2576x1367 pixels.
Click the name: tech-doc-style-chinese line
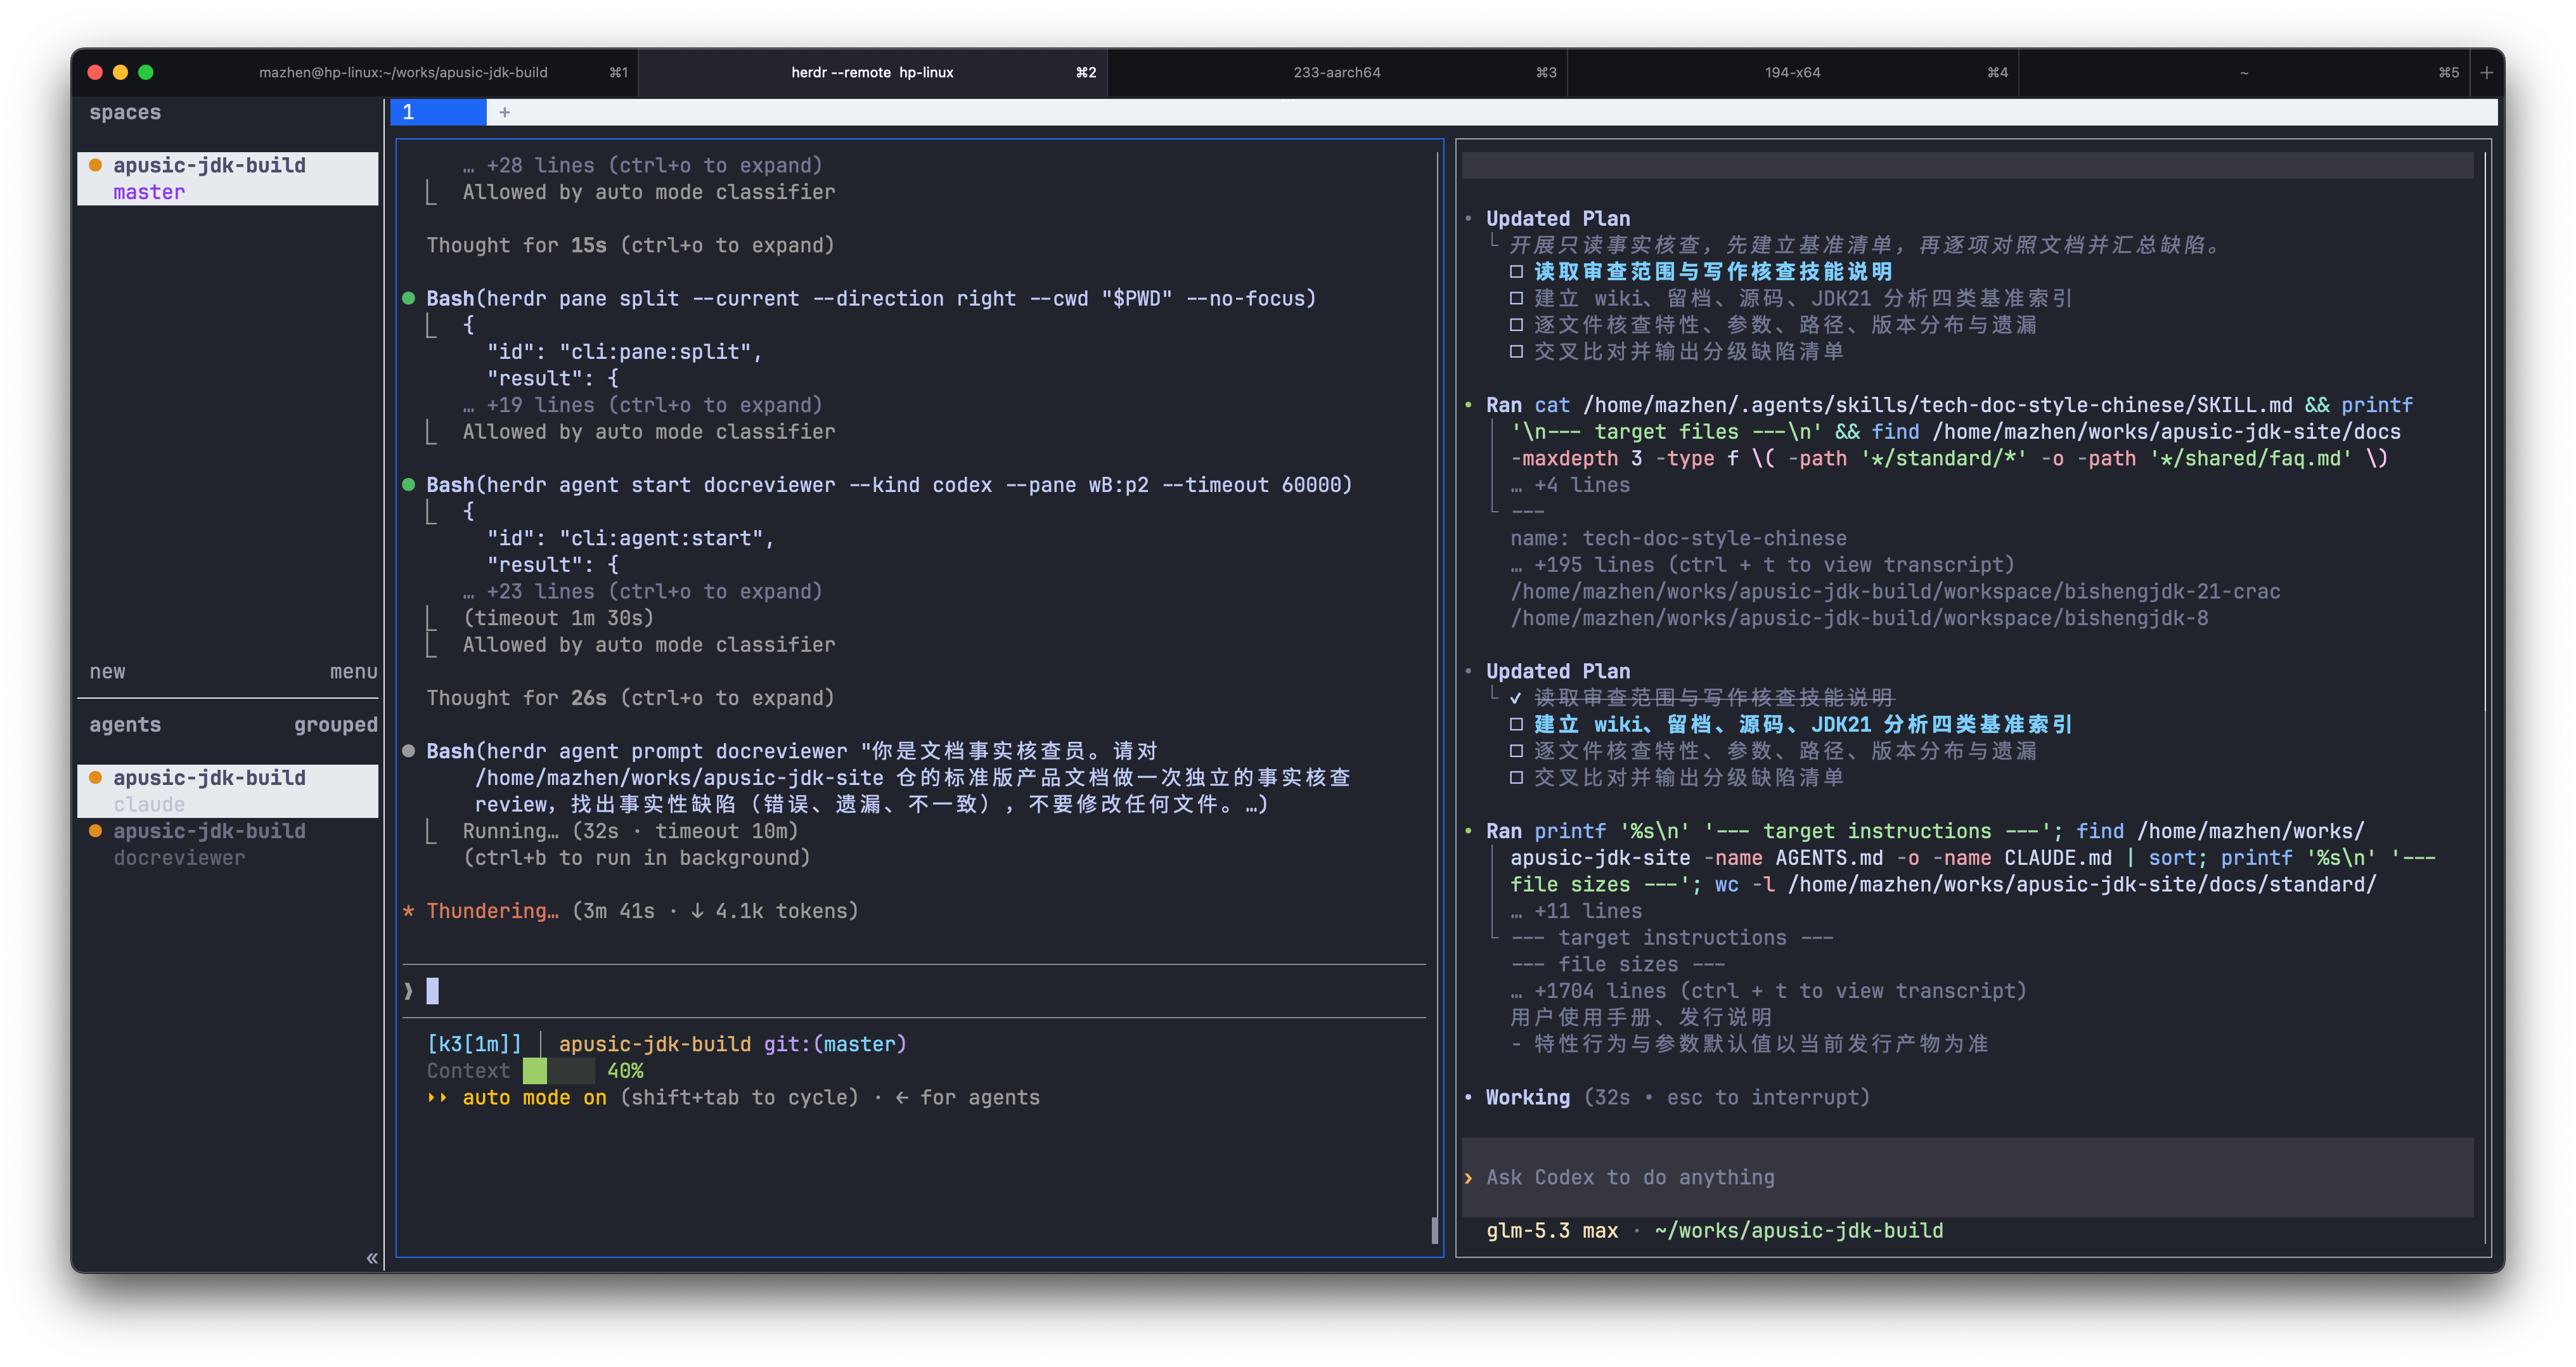pyautogui.click(x=1678, y=538)
